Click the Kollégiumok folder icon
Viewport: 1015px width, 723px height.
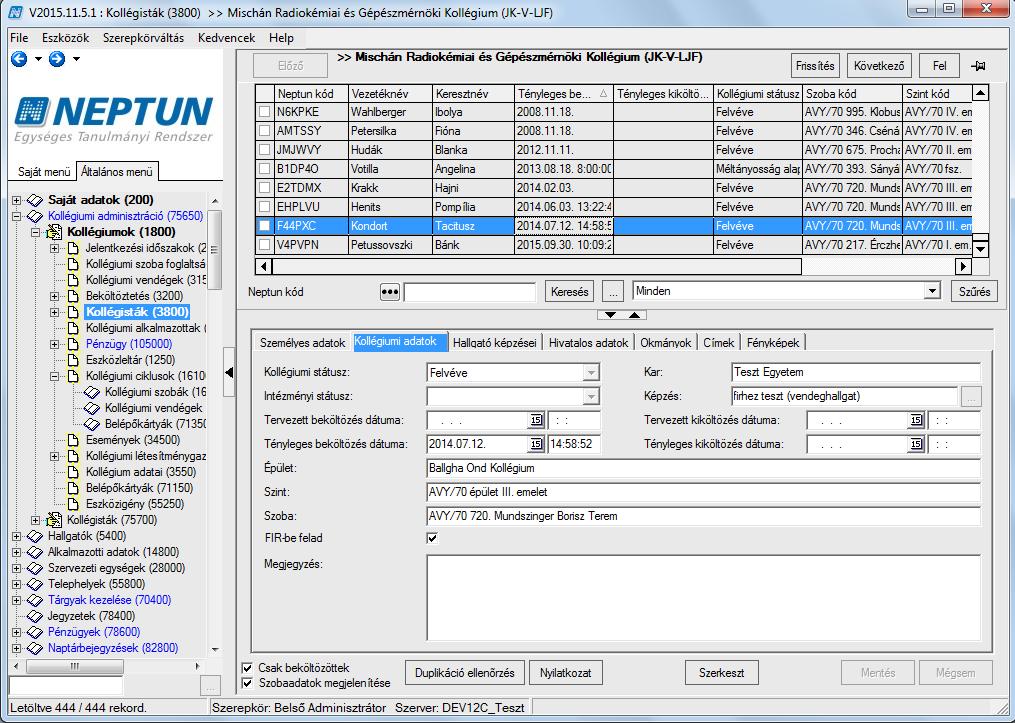pyautogui.click(x=54, y=232)
